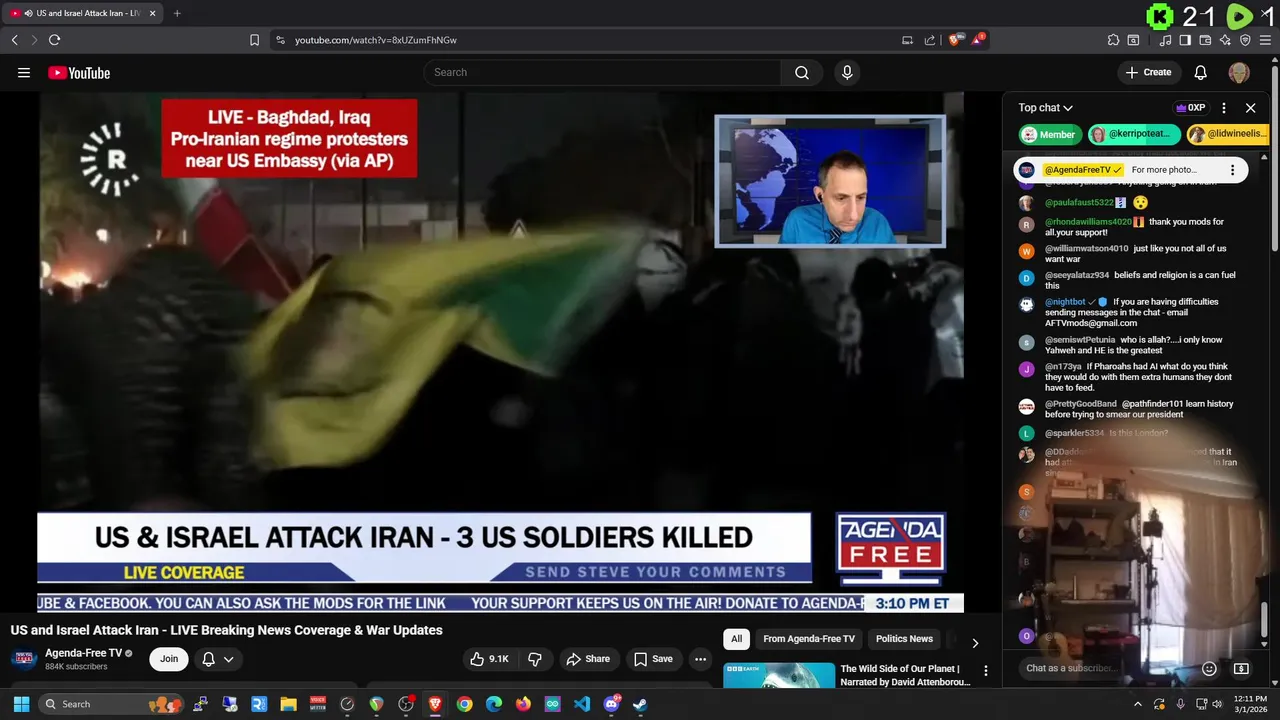
Task: Select the Politics News chip
Action: point(904,639)
